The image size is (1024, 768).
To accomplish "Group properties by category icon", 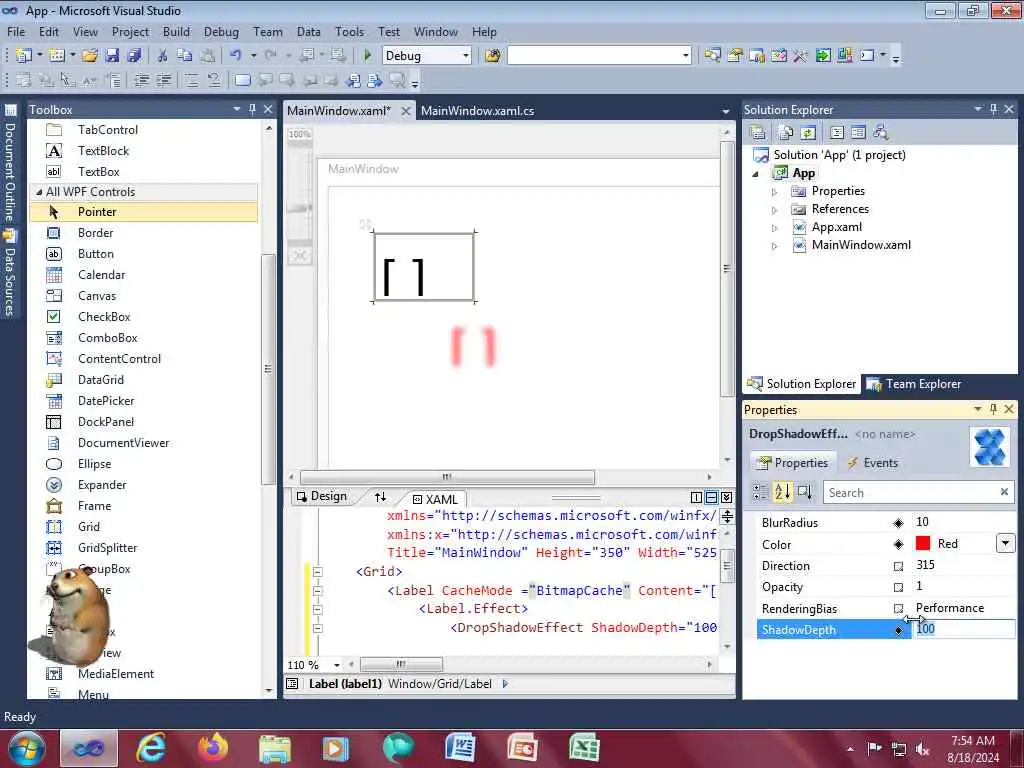I will pos(760,492).
